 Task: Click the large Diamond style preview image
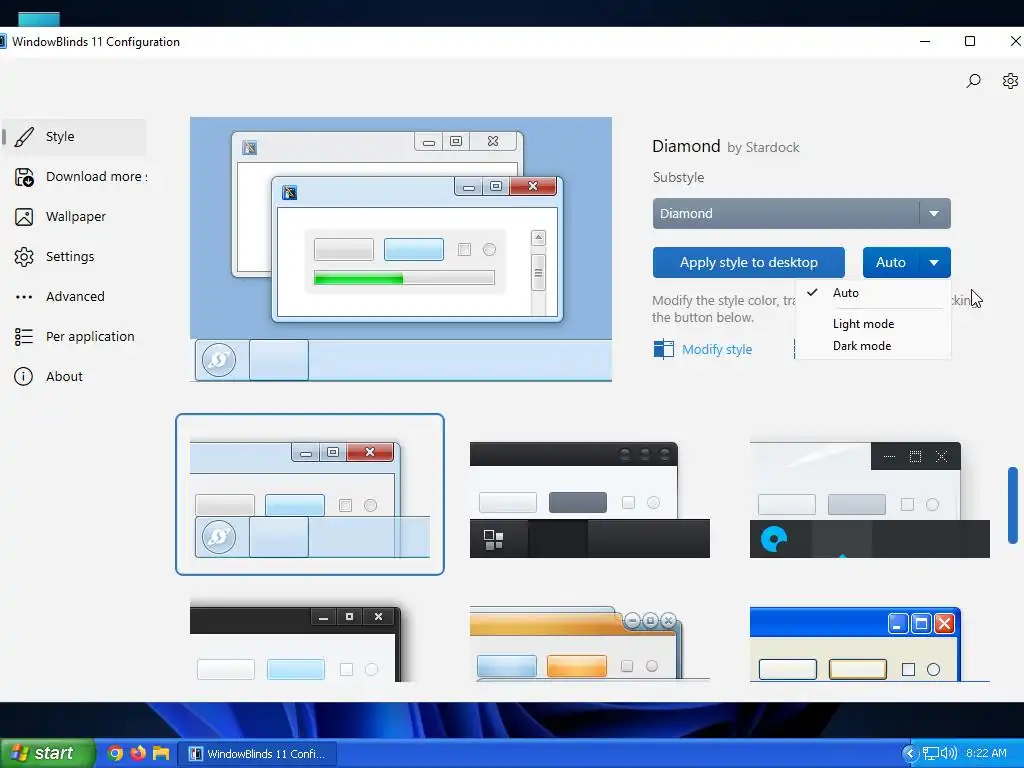pyautogui.click(x=400, y=249)
